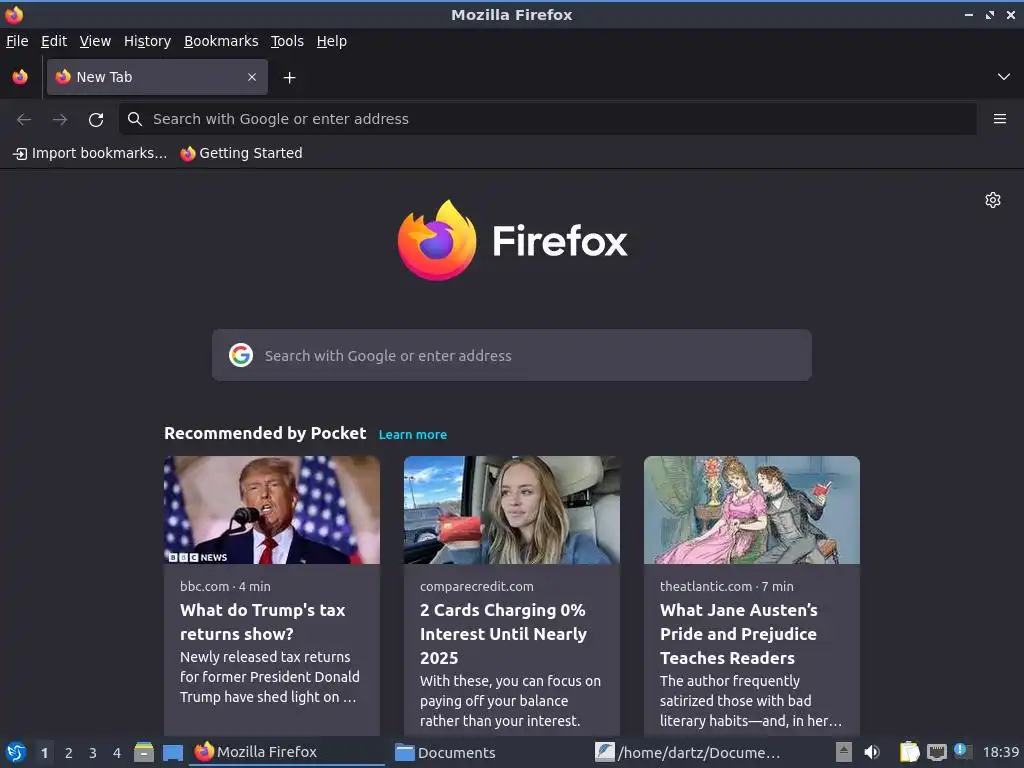The height and width of the screenshot is (768, 1024).
Task: Open the View menu
Action: pos(95,41)
